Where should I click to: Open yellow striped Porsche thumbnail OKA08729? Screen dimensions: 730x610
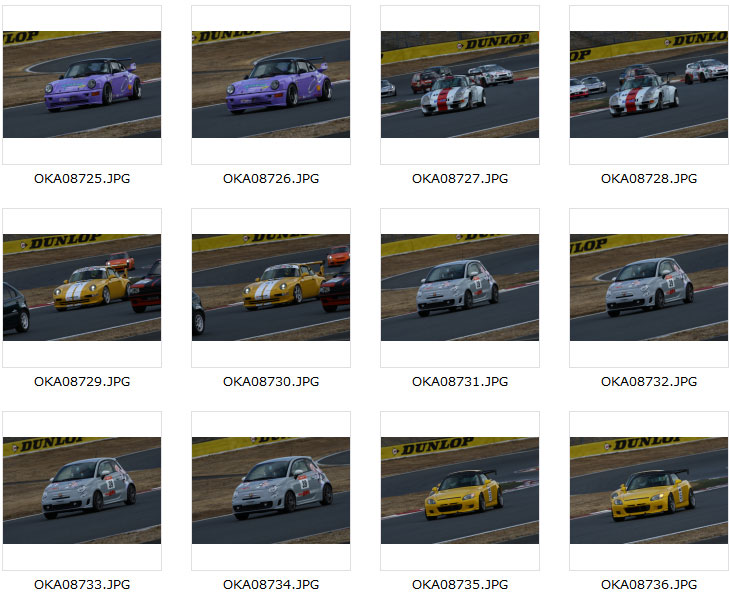pos(82,287)
